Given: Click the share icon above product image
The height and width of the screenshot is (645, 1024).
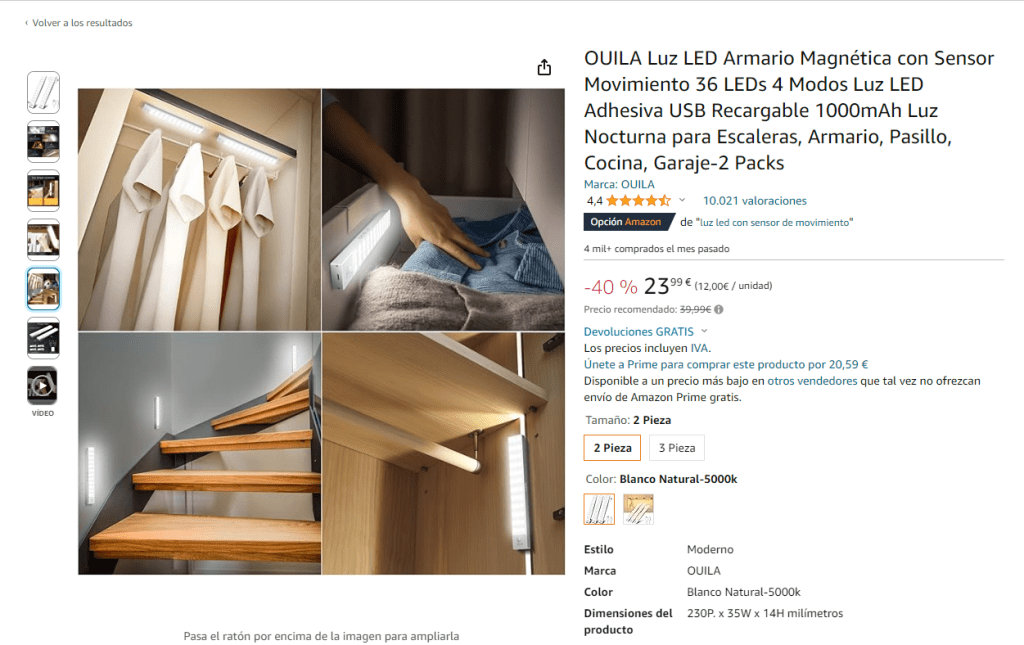Looking at the screenshot, I should [544, 67].
